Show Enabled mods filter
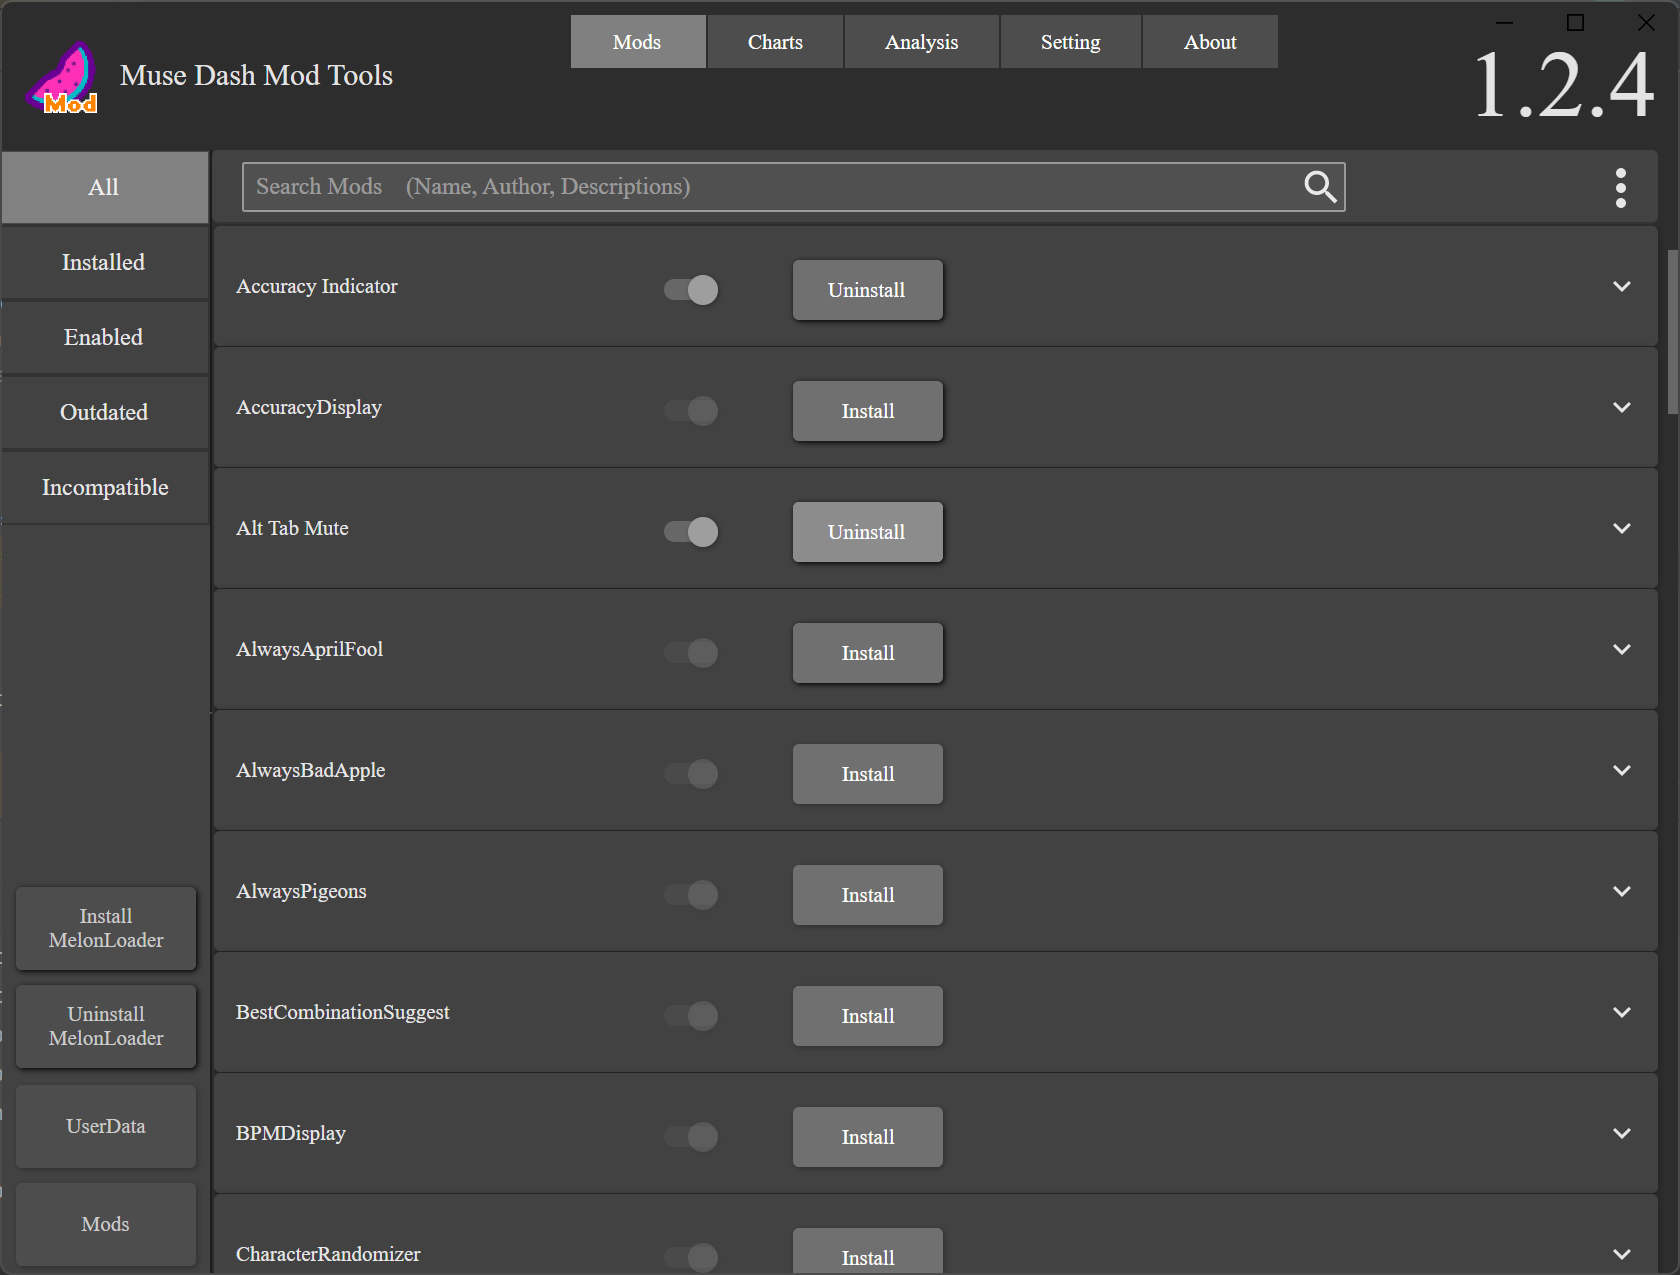The width and height of the screenshot is (1680, 1275). (x=104, y=338)
